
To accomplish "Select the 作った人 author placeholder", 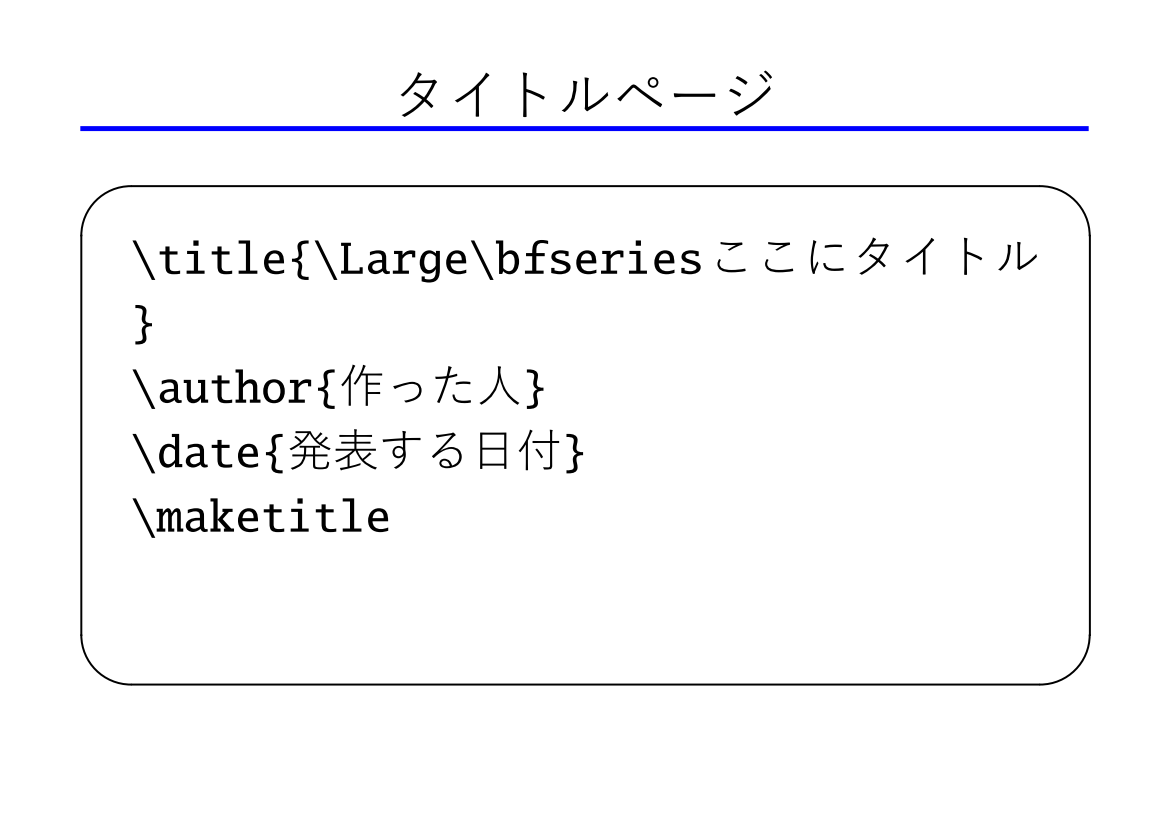I will coord(429,386).
